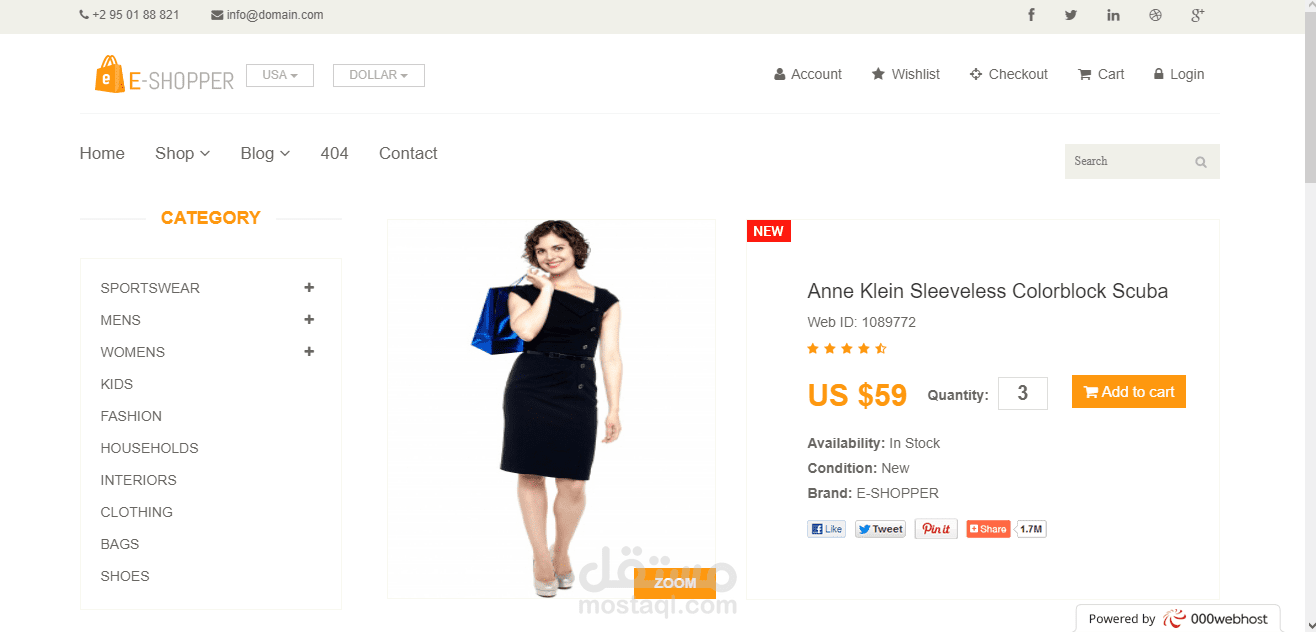The height and width of the screenshot is (632, 1316).
Task: Click the orange ZOOM button on image
Action: coord(675,583)
